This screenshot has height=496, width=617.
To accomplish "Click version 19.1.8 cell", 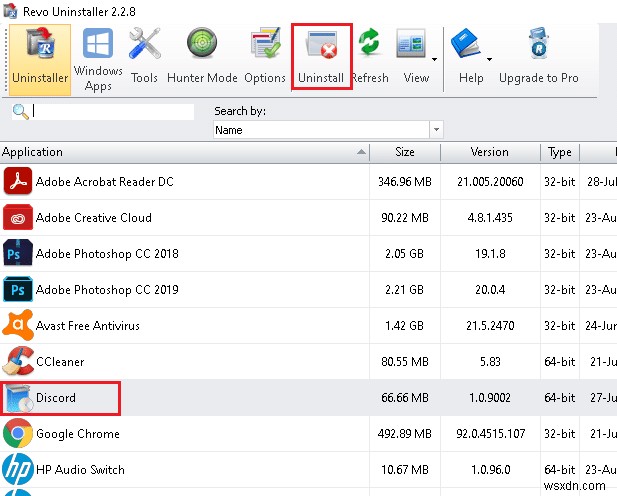I will 490,254.
